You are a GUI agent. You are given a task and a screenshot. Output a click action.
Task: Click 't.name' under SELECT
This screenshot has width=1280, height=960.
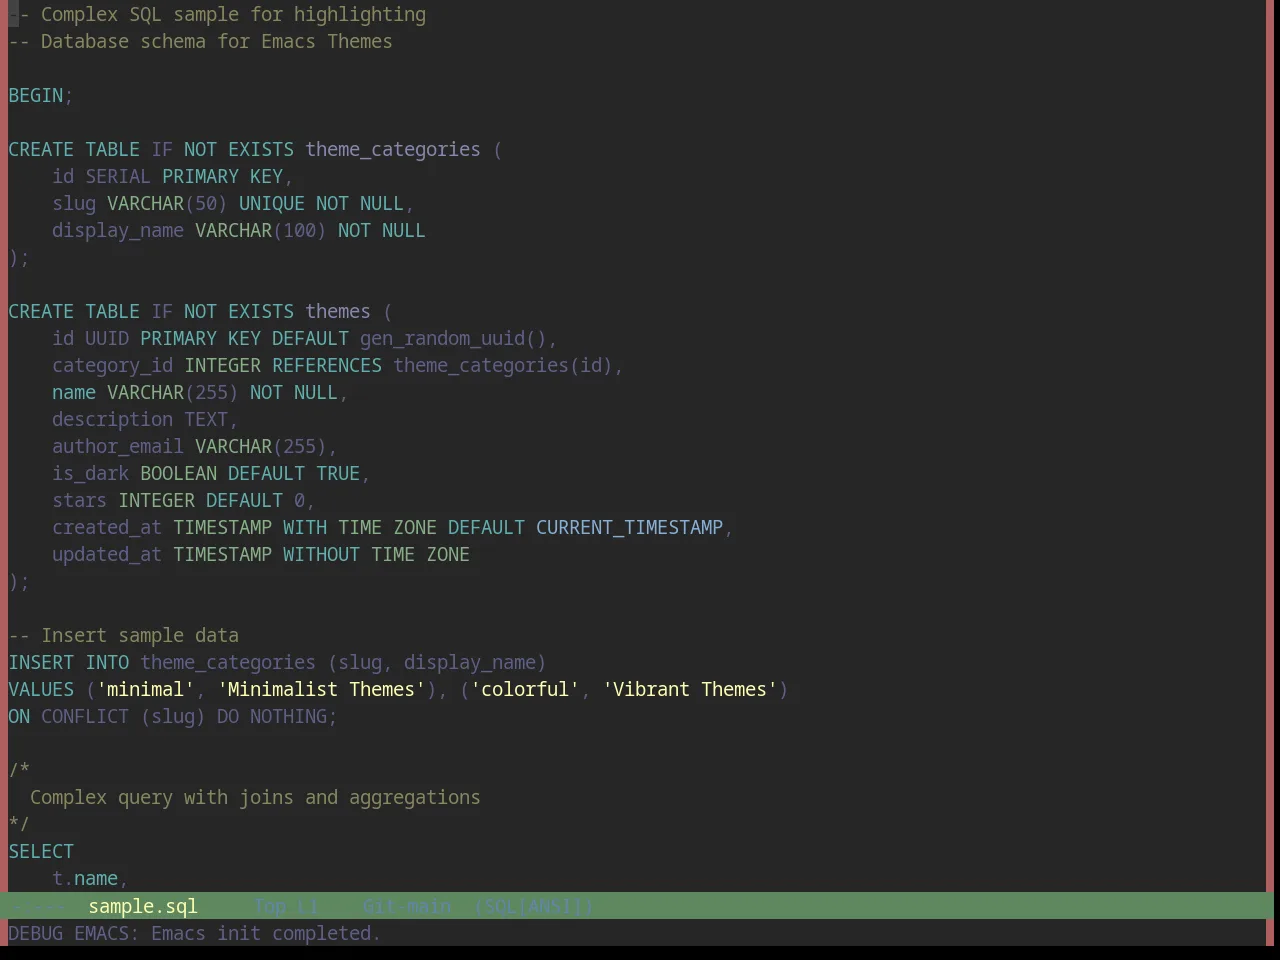coord(85,879)
